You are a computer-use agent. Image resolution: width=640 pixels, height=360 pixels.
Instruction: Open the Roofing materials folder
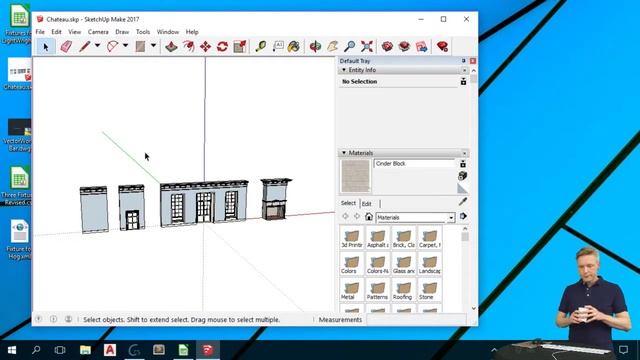click(x=404, y=291)
